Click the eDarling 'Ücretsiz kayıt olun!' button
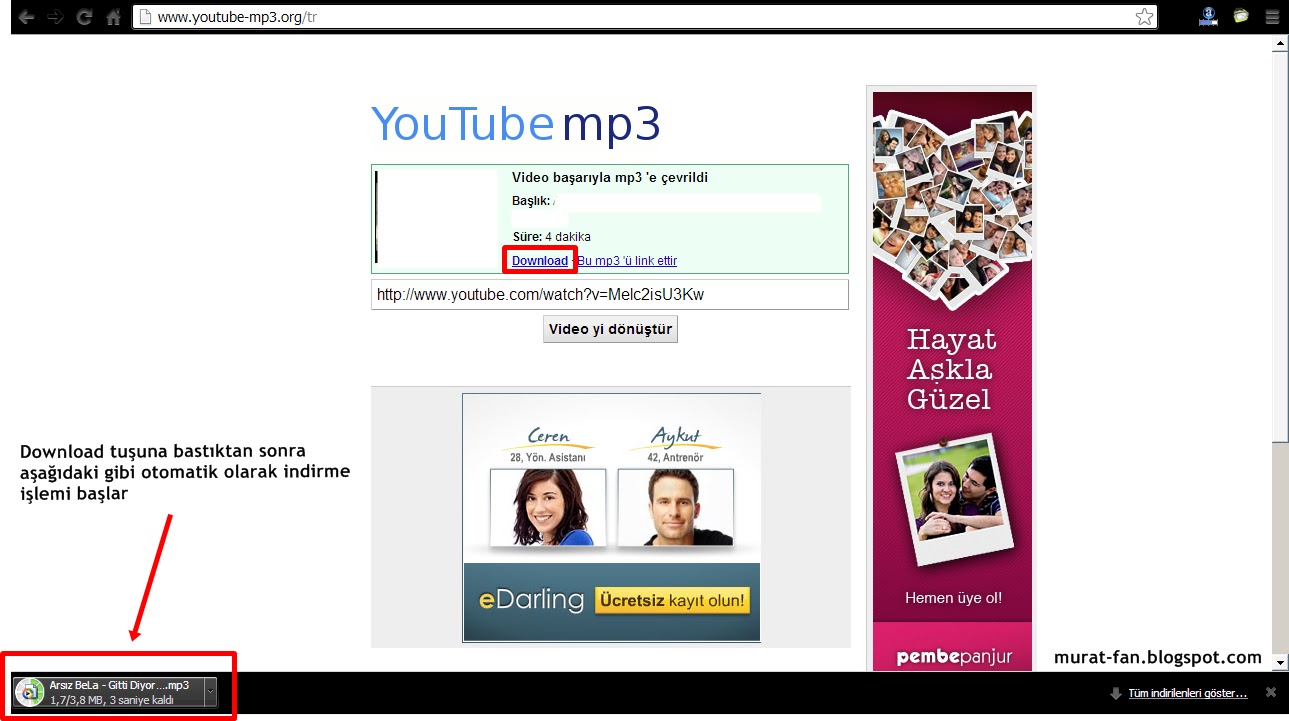Image resolution: width=1289 pixels, height=721 pixels. 672,601
